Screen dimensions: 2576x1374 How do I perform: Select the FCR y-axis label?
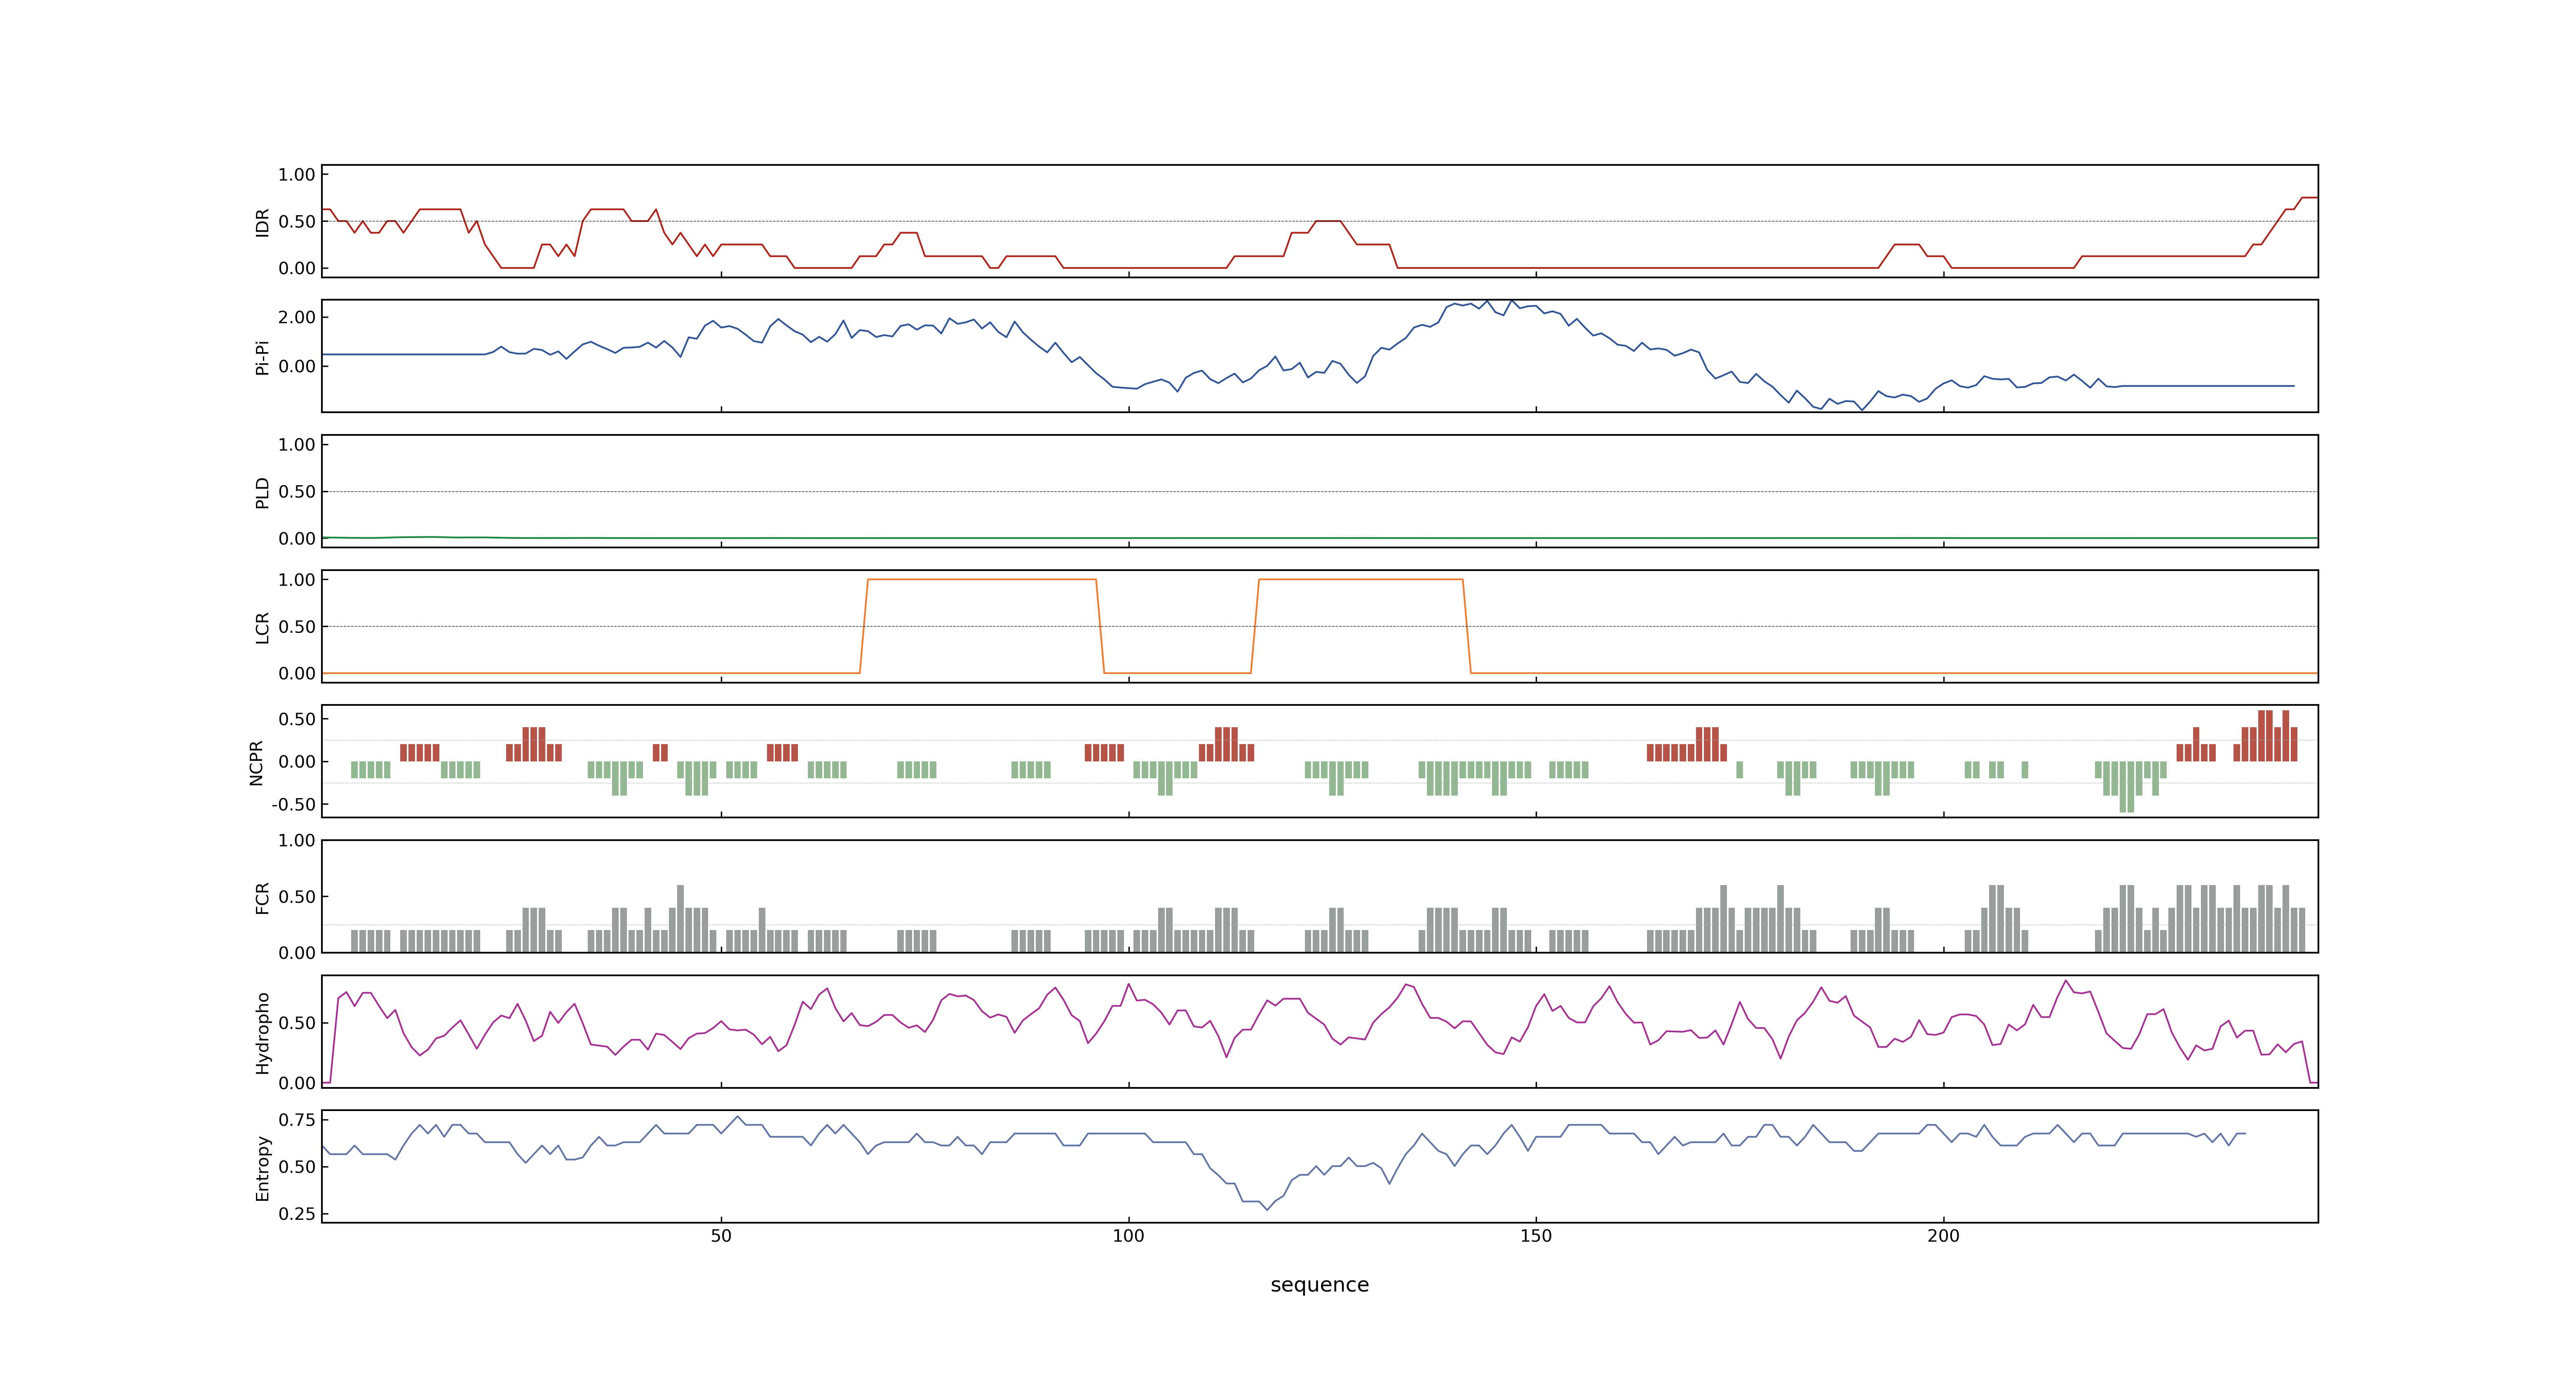pyautogui.click(x=262, y=897)
